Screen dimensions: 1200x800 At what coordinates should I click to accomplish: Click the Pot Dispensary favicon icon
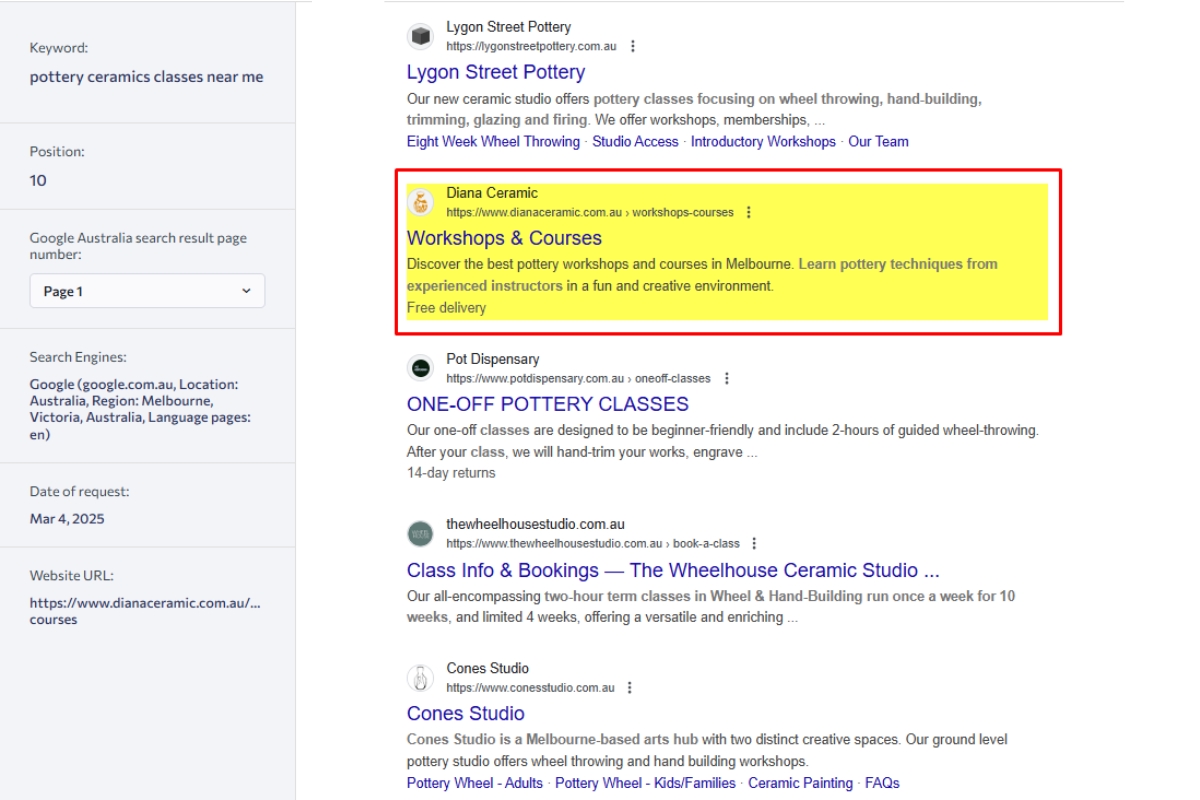(x=420, y=368)
